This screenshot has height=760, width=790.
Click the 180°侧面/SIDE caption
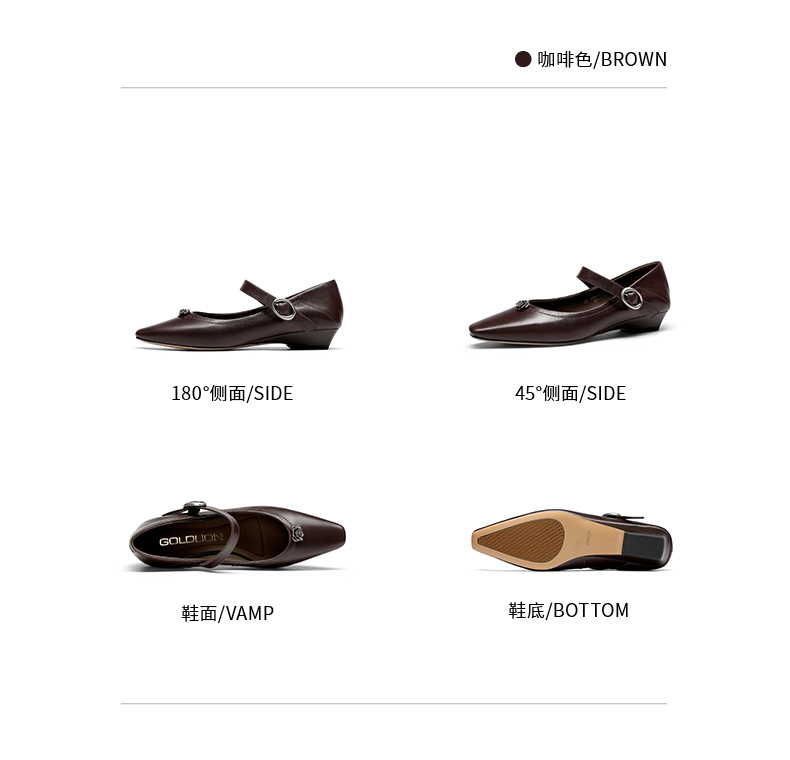tap(232, 393)
